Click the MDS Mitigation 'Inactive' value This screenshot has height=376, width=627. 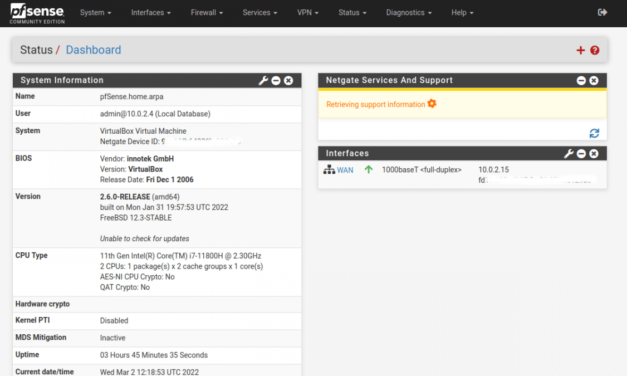coord(112,338)
